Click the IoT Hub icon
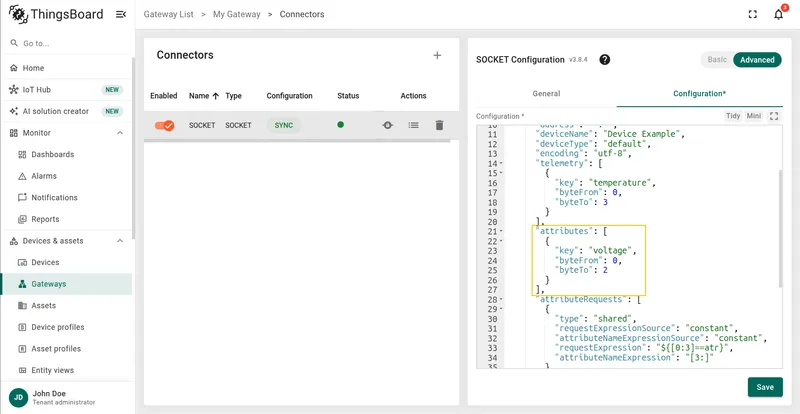 [14, 89]
